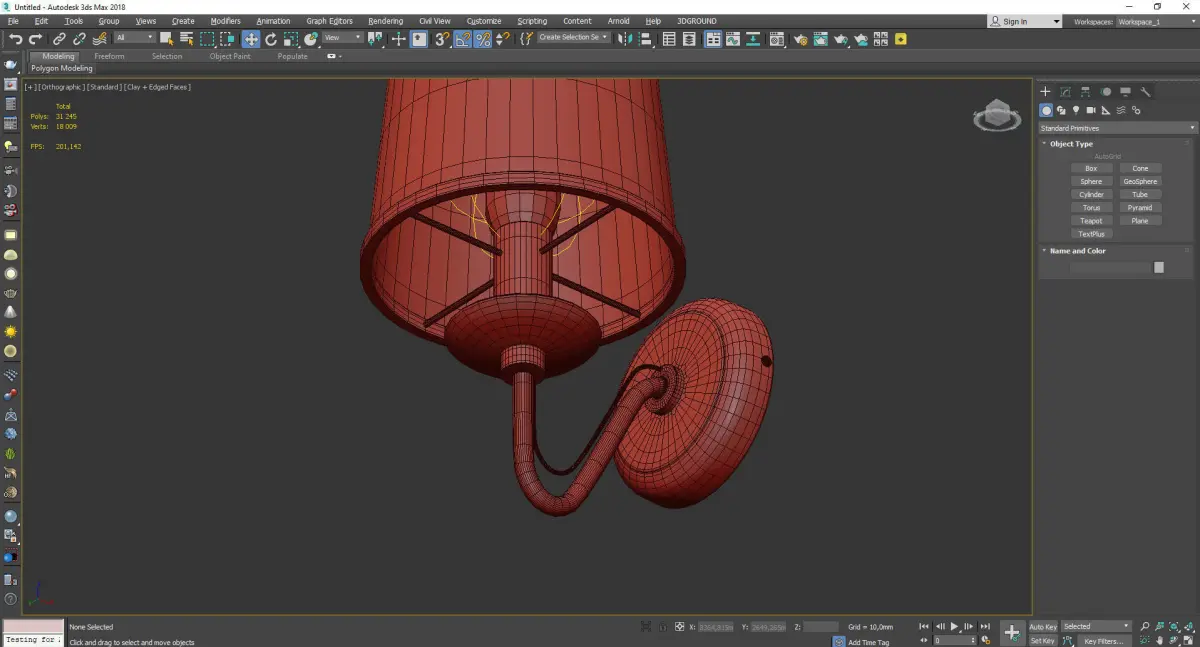Open Key Filters dialog
1200x647 pixels.
point(1103,641)
